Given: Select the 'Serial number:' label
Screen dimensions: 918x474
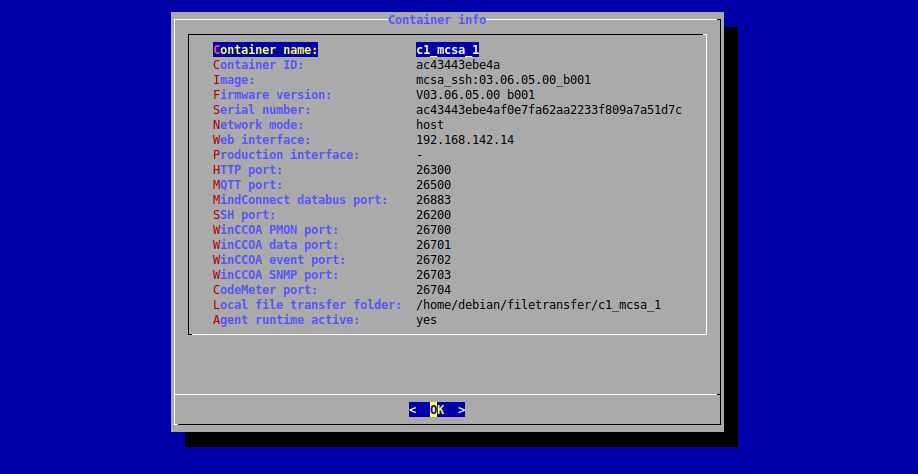Looking at the screenshot, I should (x=262, y=110).
